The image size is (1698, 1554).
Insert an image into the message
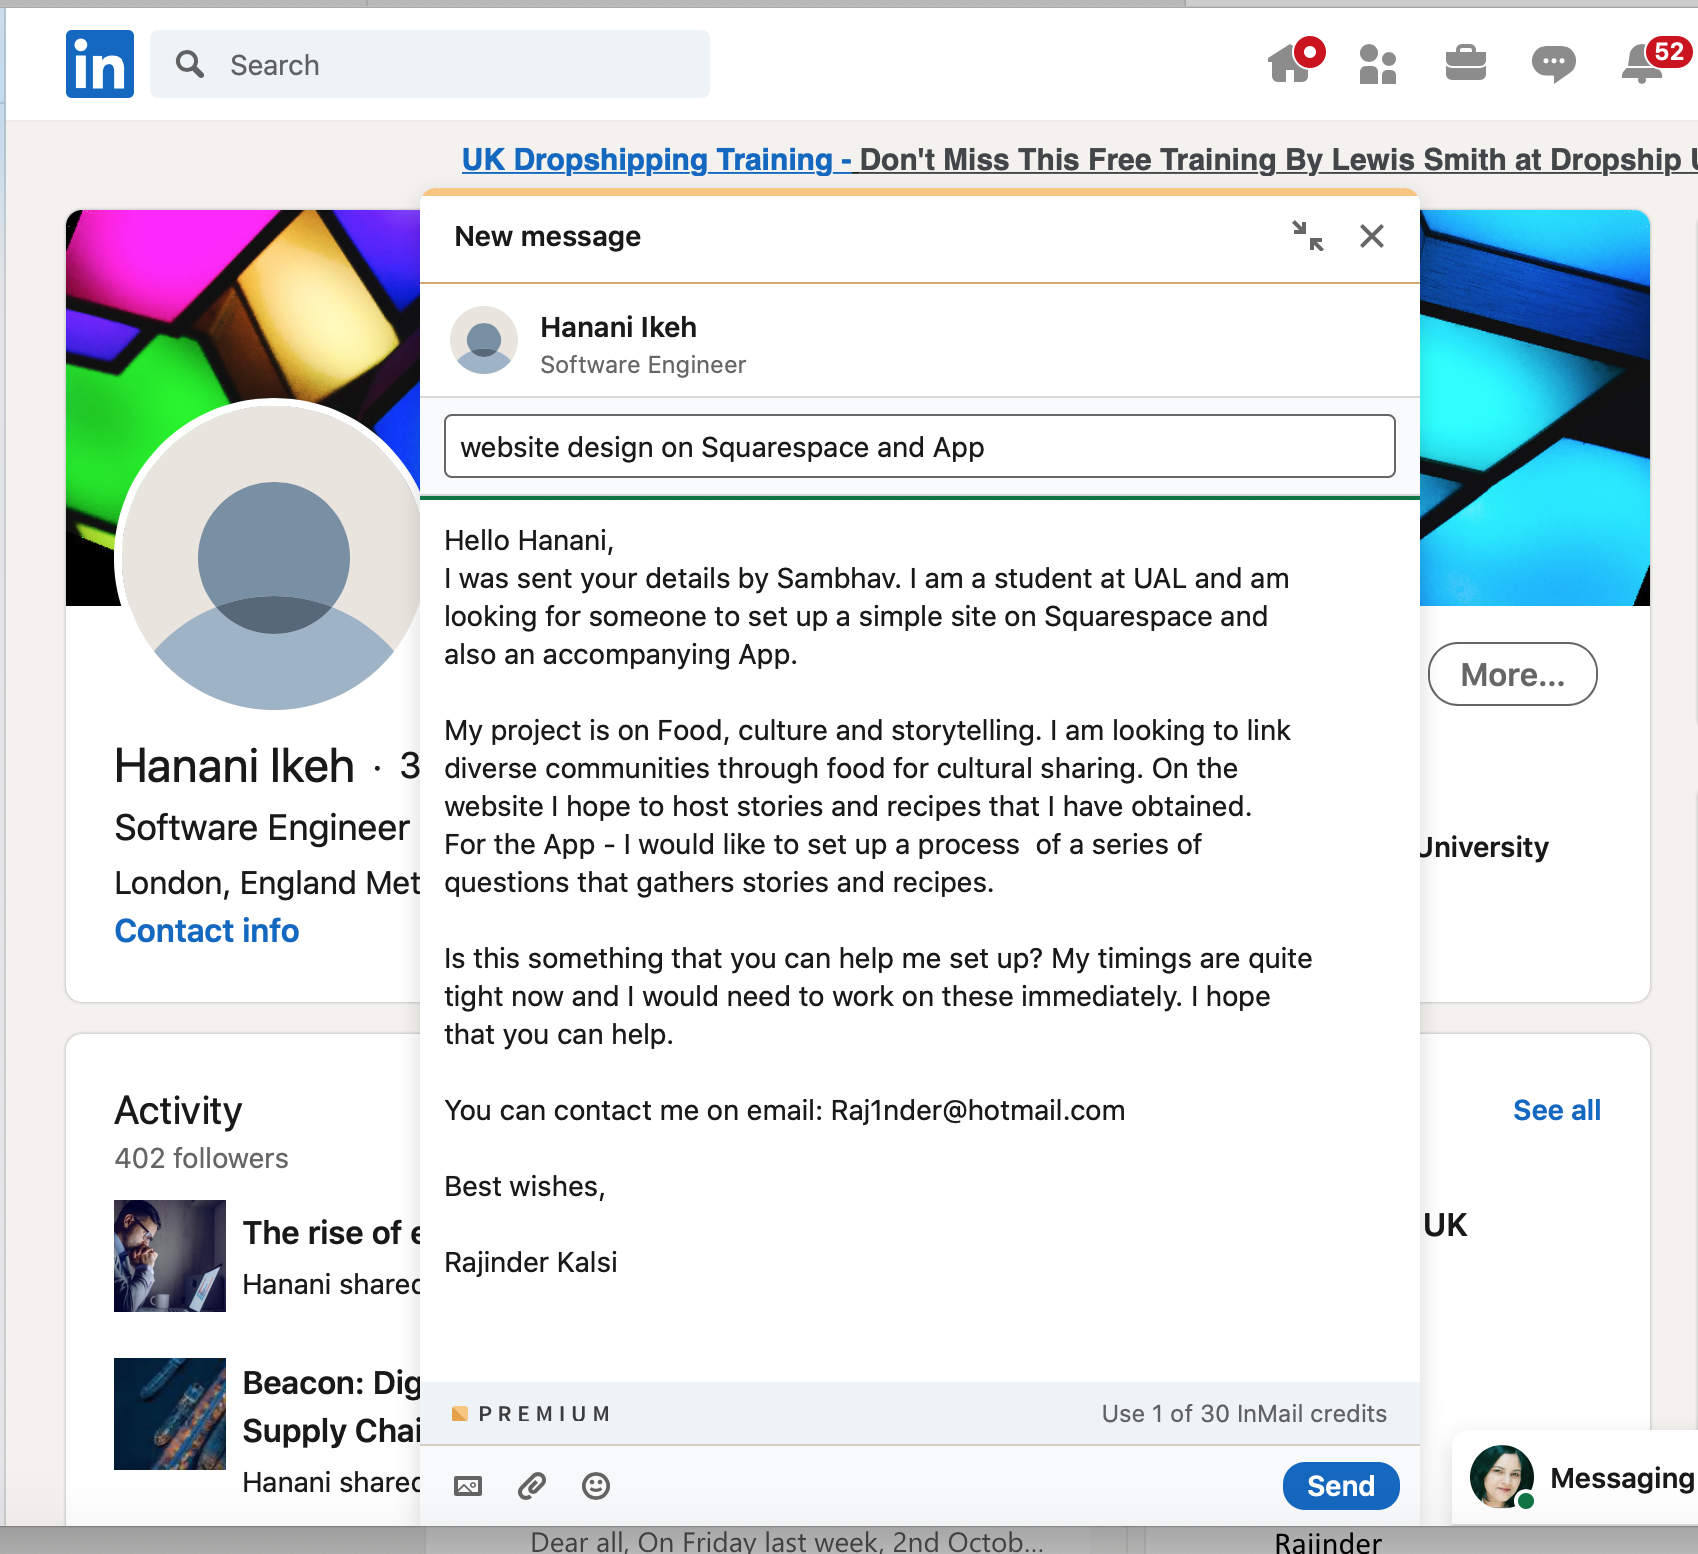point(468,1486)
